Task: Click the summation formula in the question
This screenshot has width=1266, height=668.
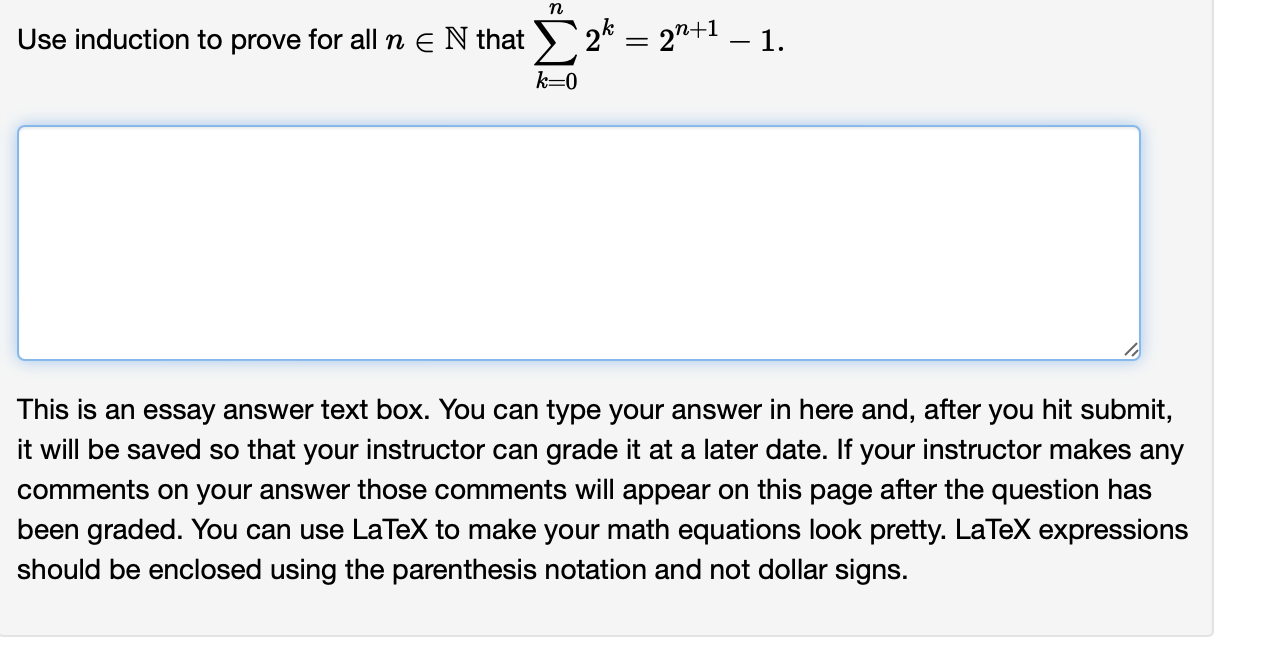Action: pyautogui.click(x=556, y=42)
